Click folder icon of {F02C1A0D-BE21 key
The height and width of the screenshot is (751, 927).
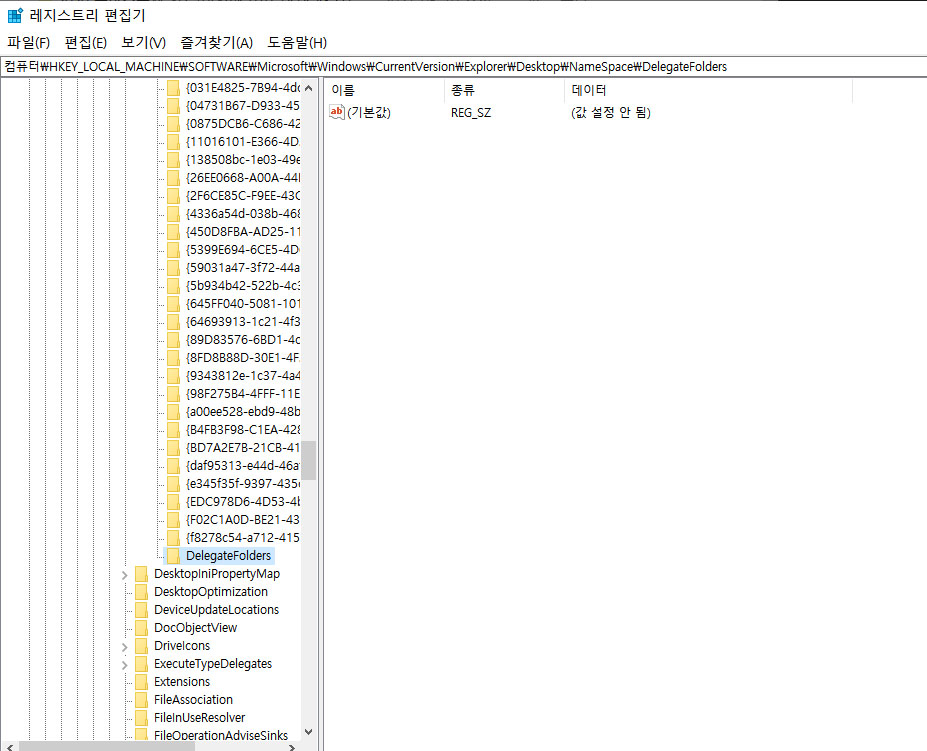pyautogui.click(x=173, y=519)
